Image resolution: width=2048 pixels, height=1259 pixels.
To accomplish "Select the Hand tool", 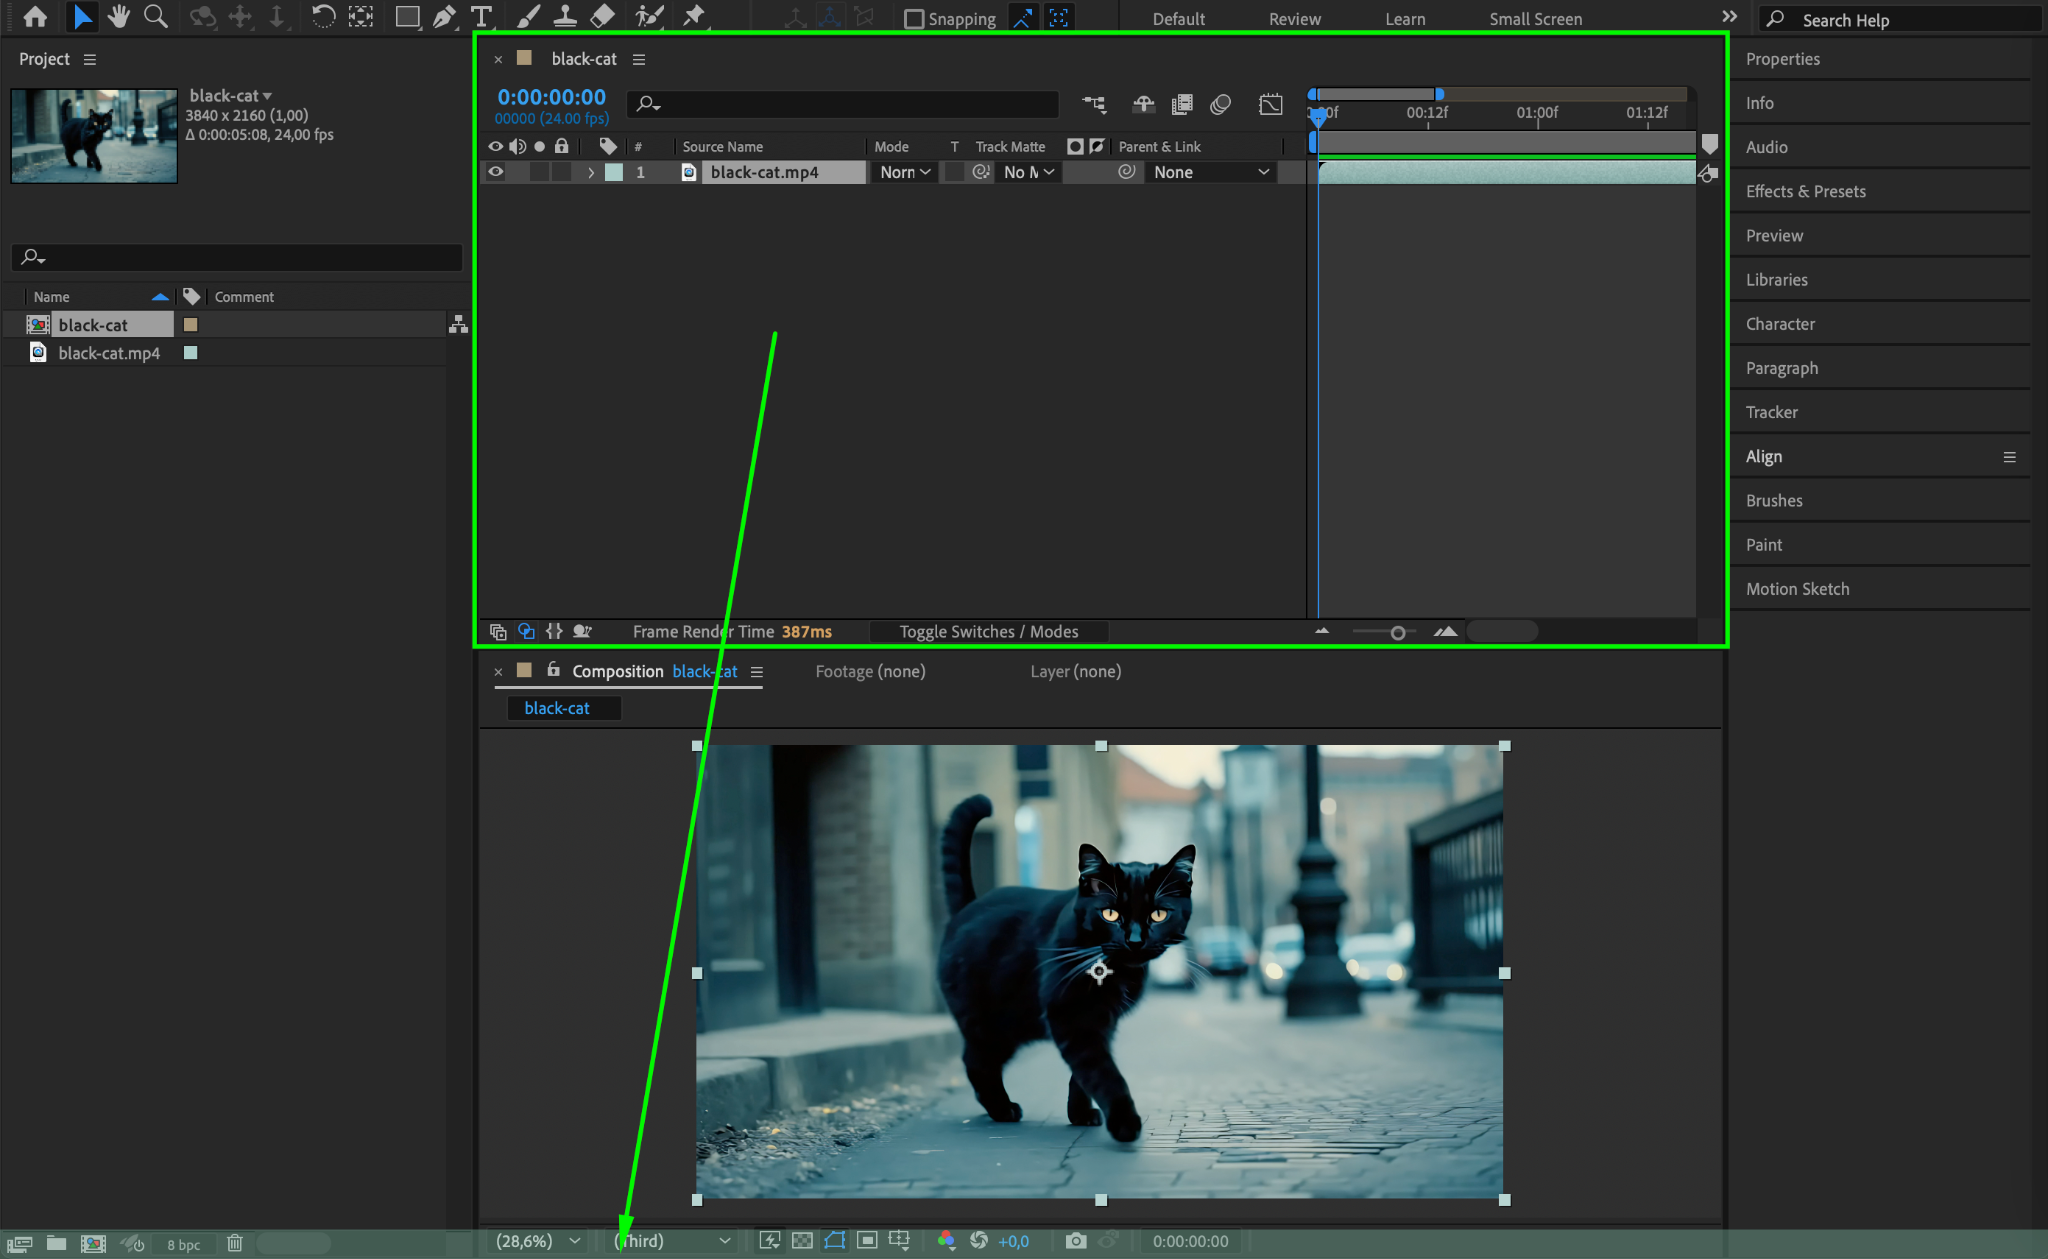I will (x=119, y=16).
